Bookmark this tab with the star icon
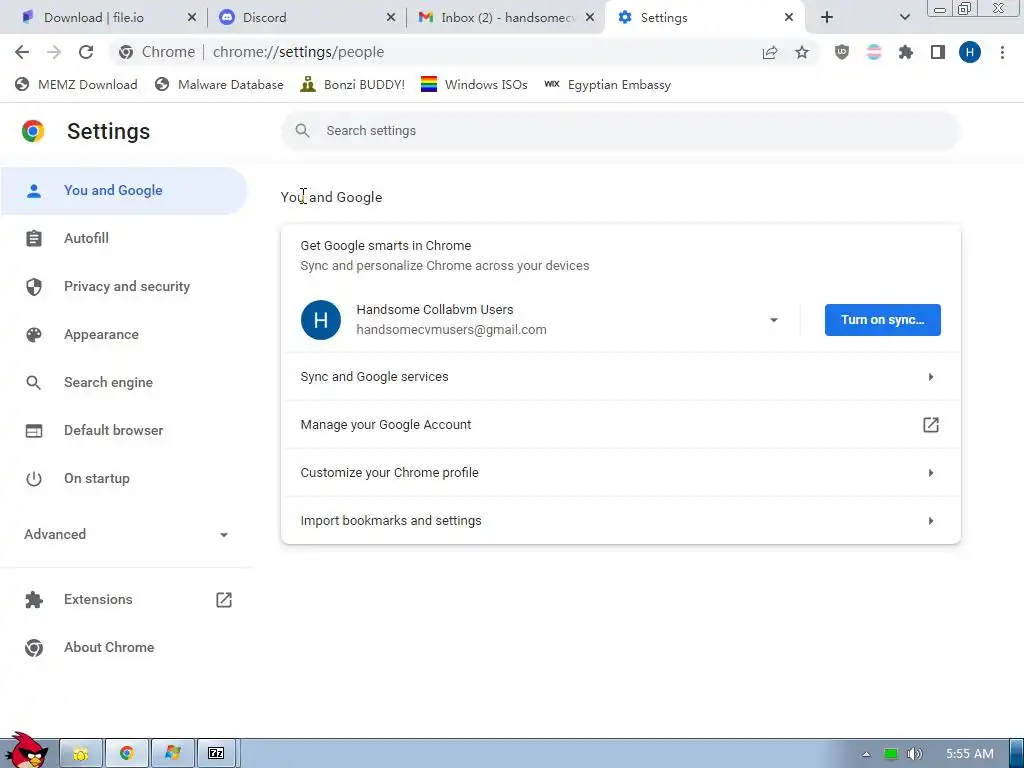This screenshot has height=768, width=1024. click(802, 52)
